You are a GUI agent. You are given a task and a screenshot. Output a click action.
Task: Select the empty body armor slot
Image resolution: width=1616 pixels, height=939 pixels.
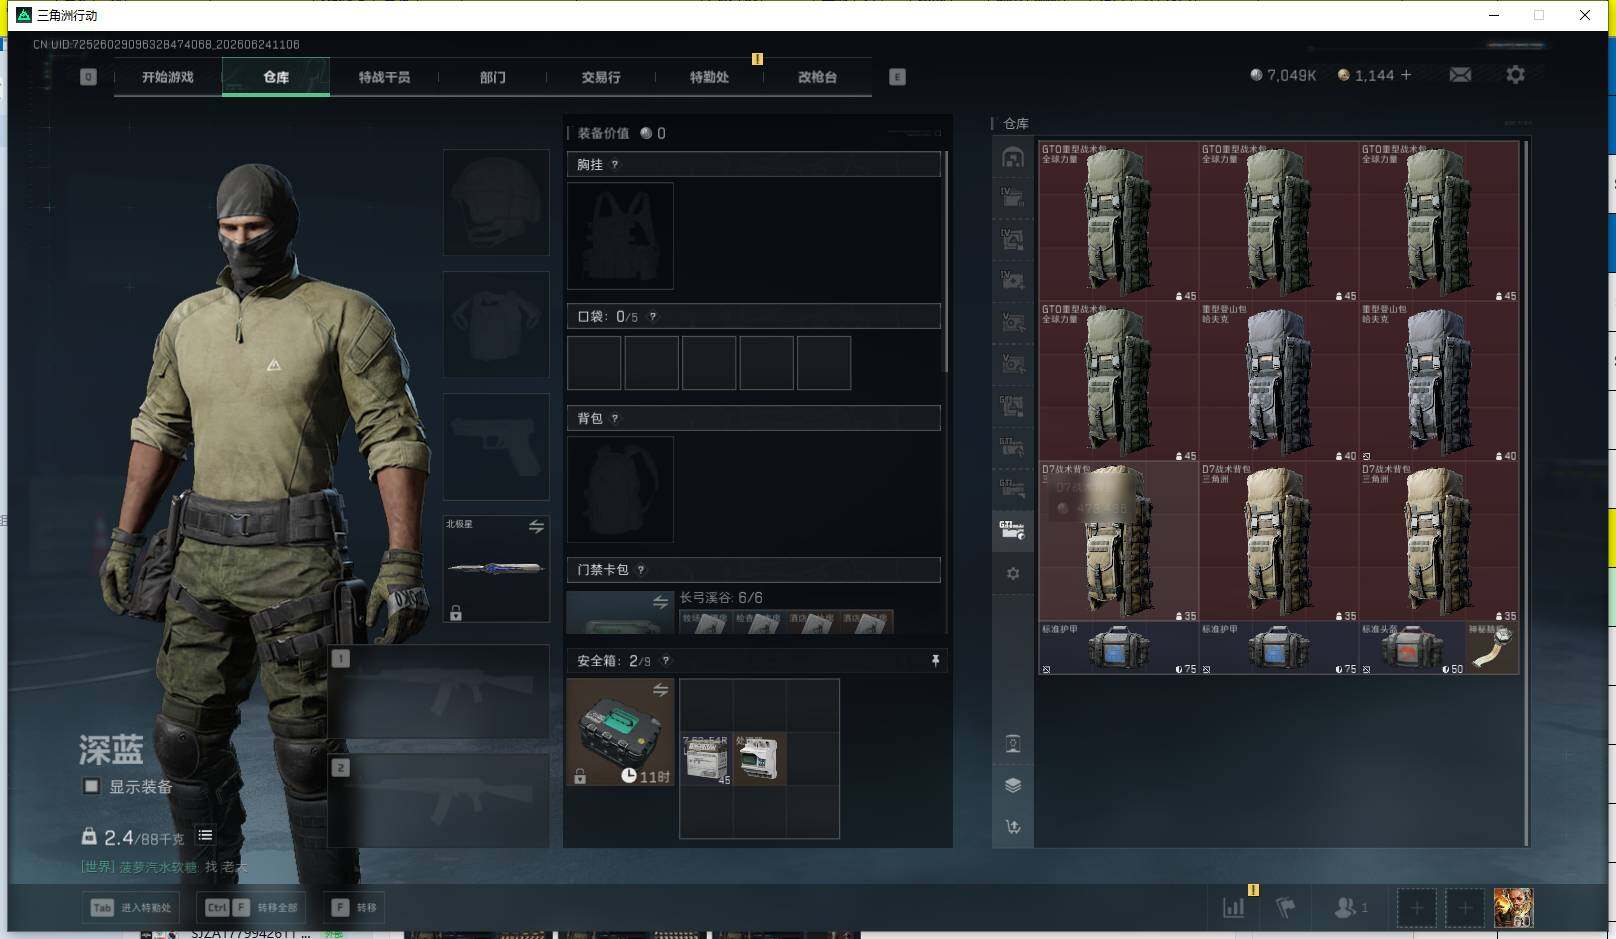pos(496,324)
